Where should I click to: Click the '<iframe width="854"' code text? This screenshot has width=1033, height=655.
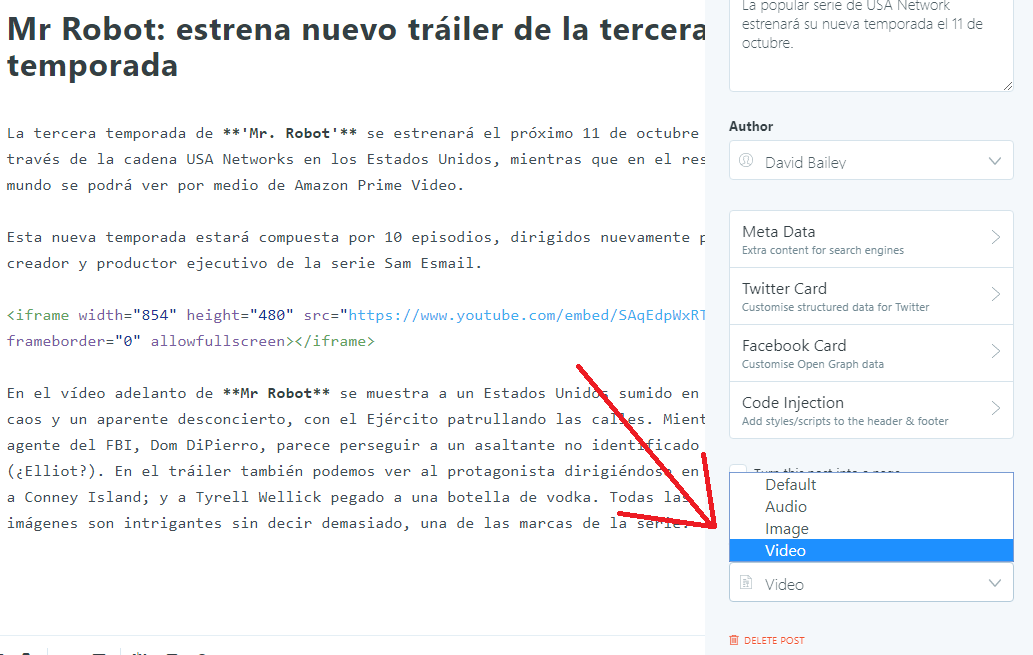(92, 315)
